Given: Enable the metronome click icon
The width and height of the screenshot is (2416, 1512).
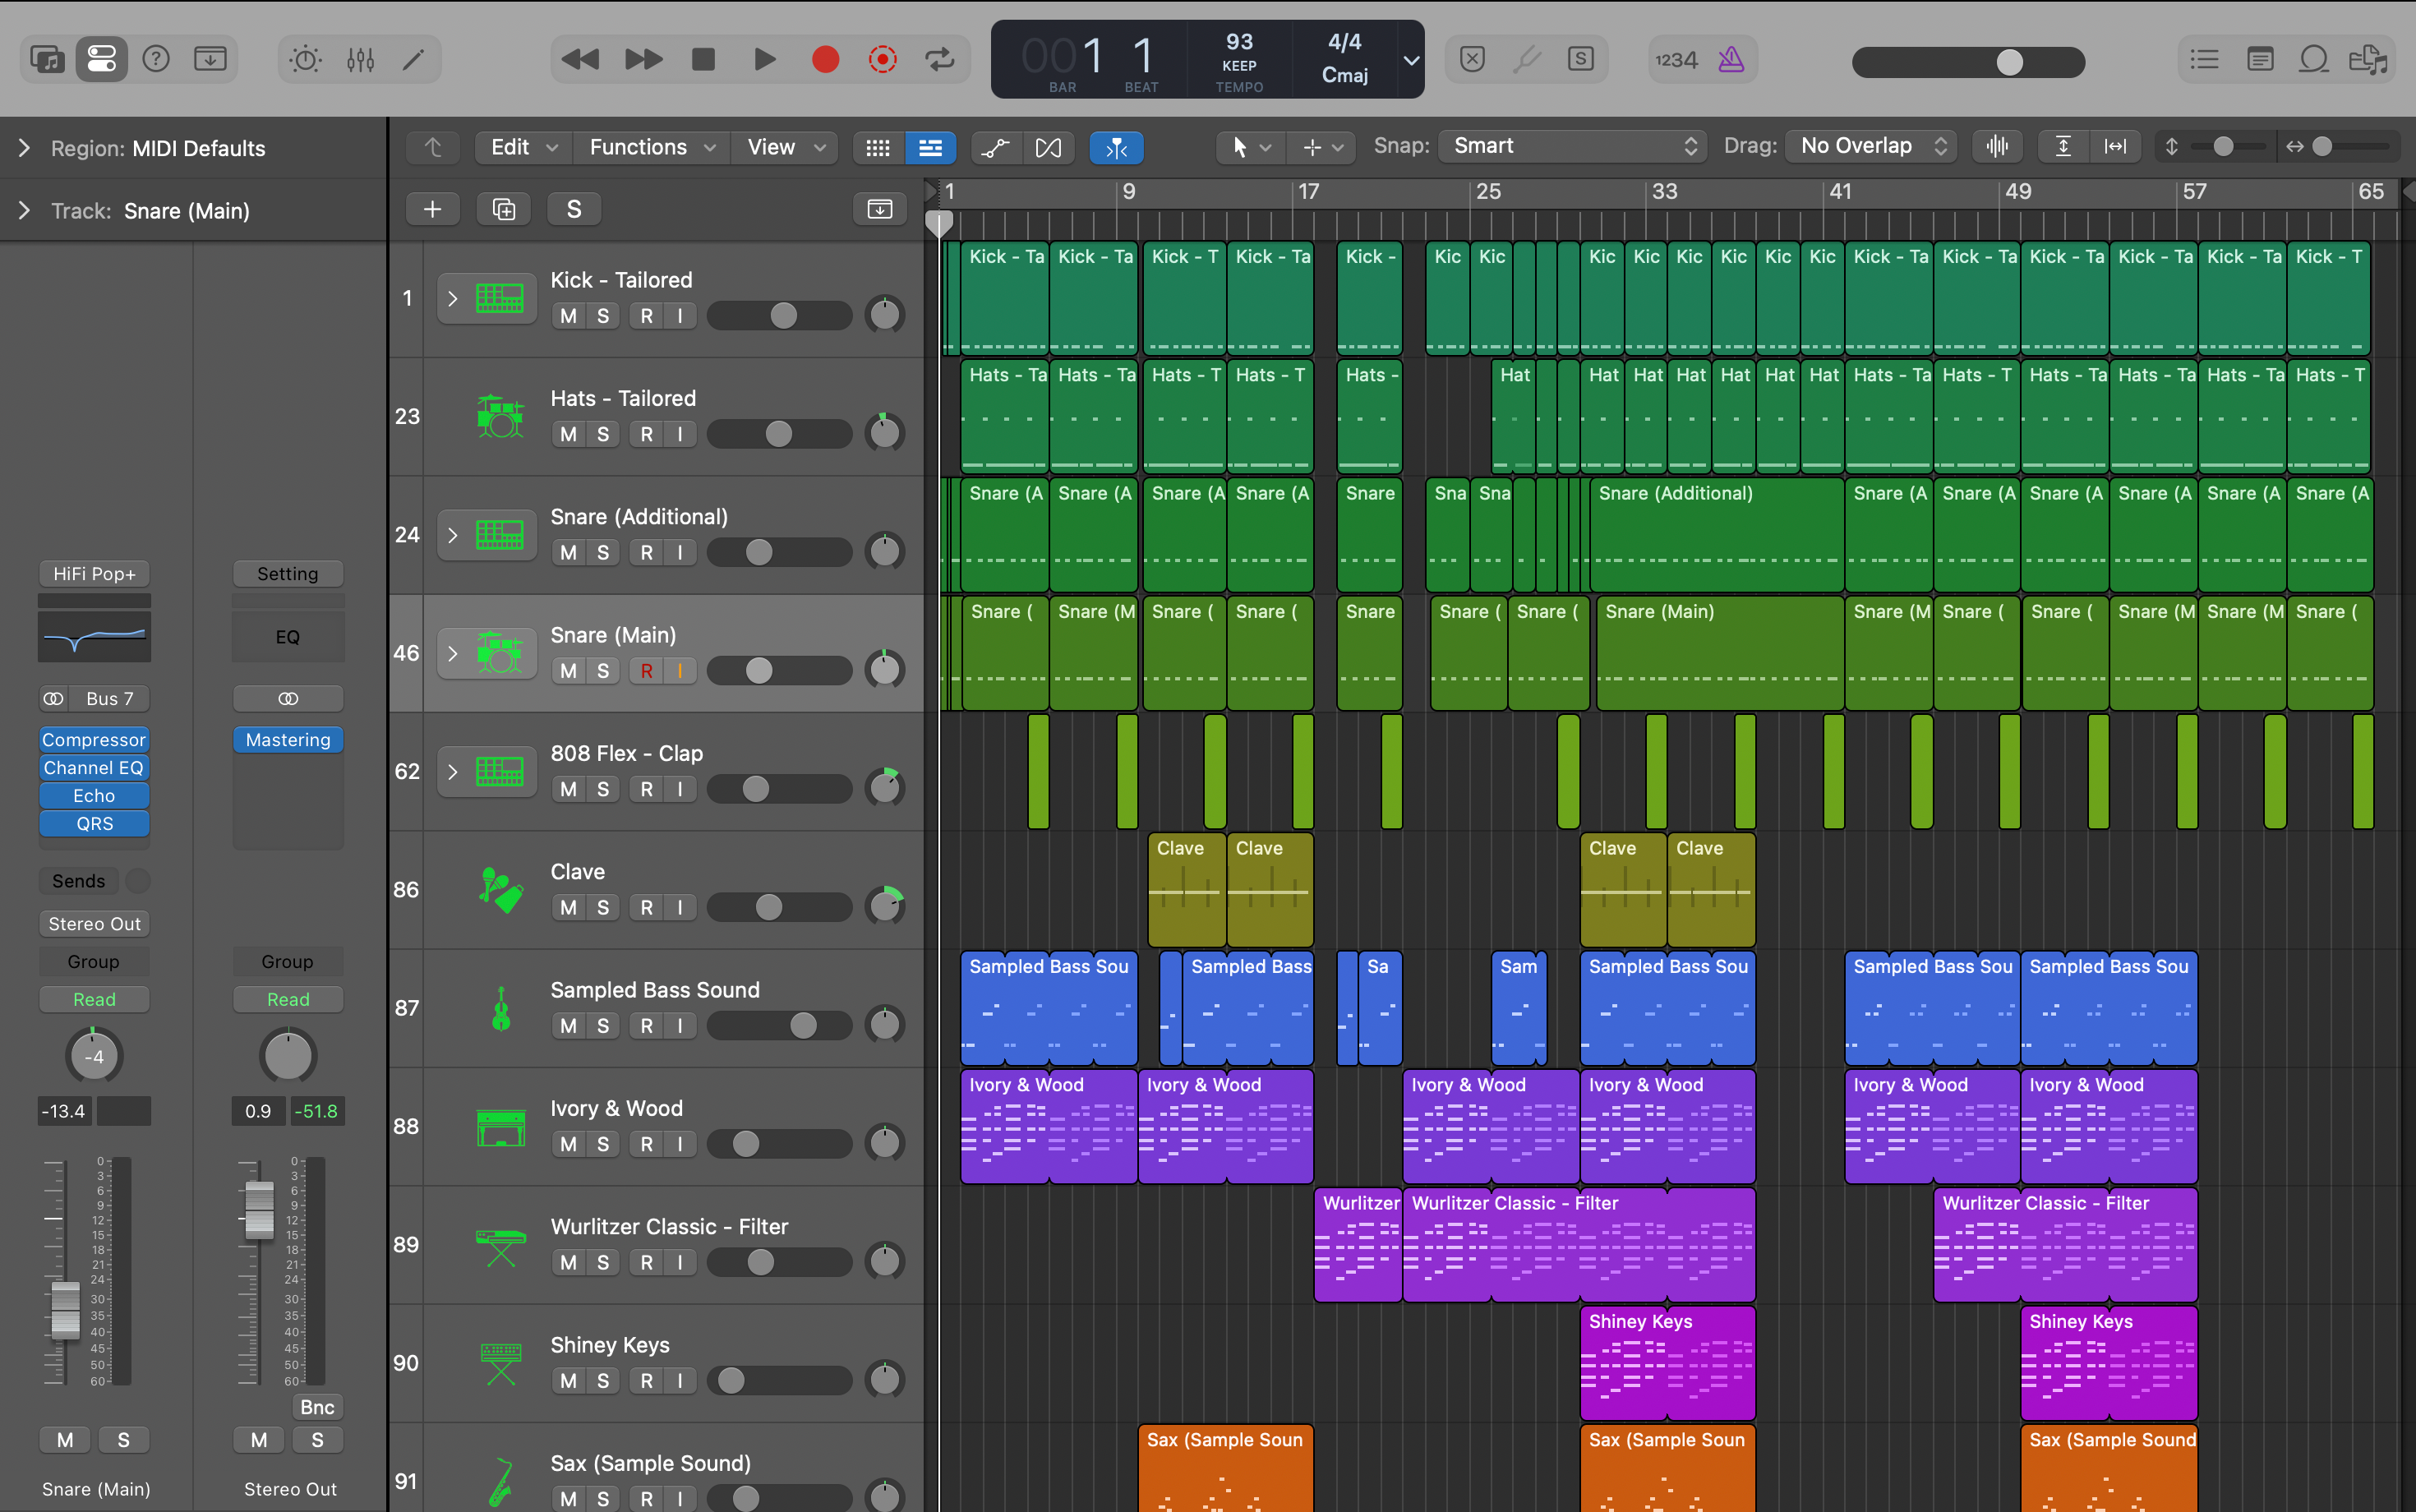Looking at the screenshot, I should (x=1731, y=60).
